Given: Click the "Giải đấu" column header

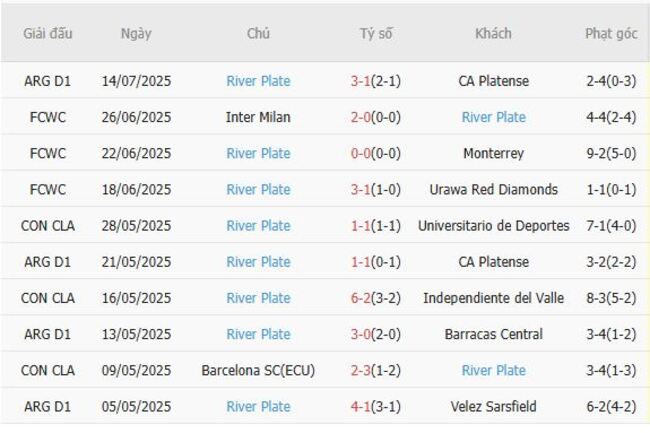Looking at the screenshot, I should [48, 33].
